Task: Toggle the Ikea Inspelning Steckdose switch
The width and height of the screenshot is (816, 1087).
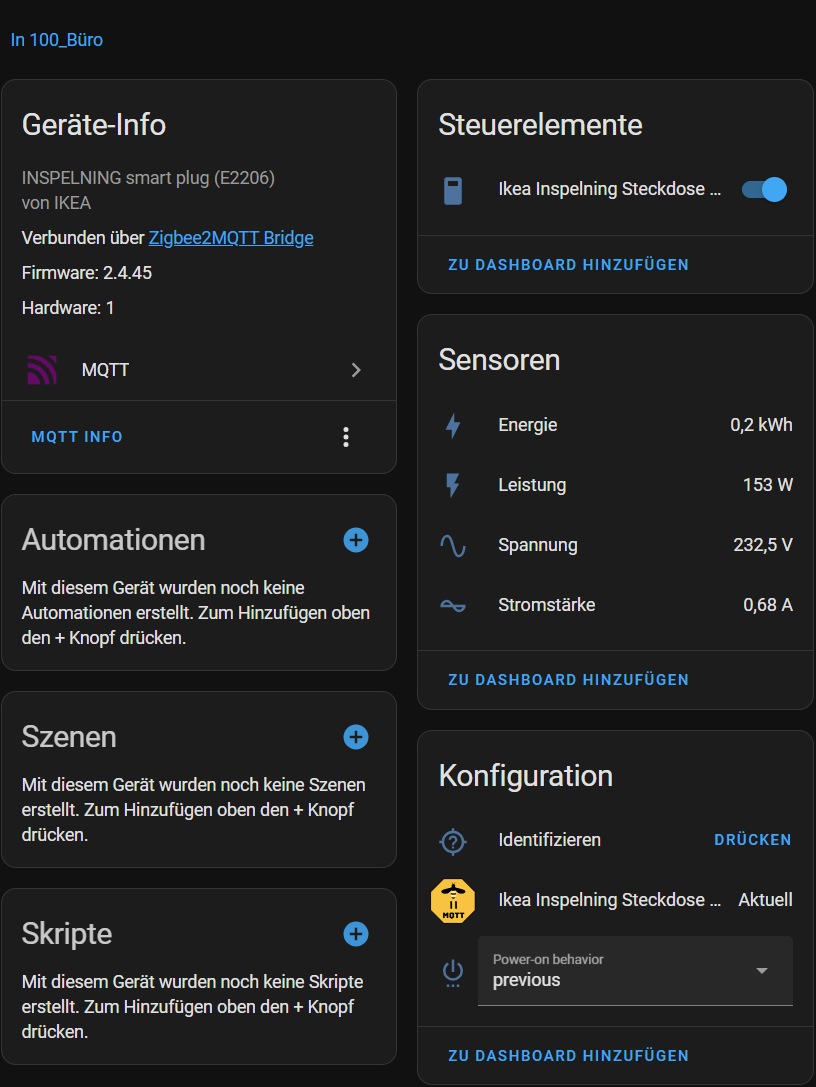Action: (x=764, y=190)
